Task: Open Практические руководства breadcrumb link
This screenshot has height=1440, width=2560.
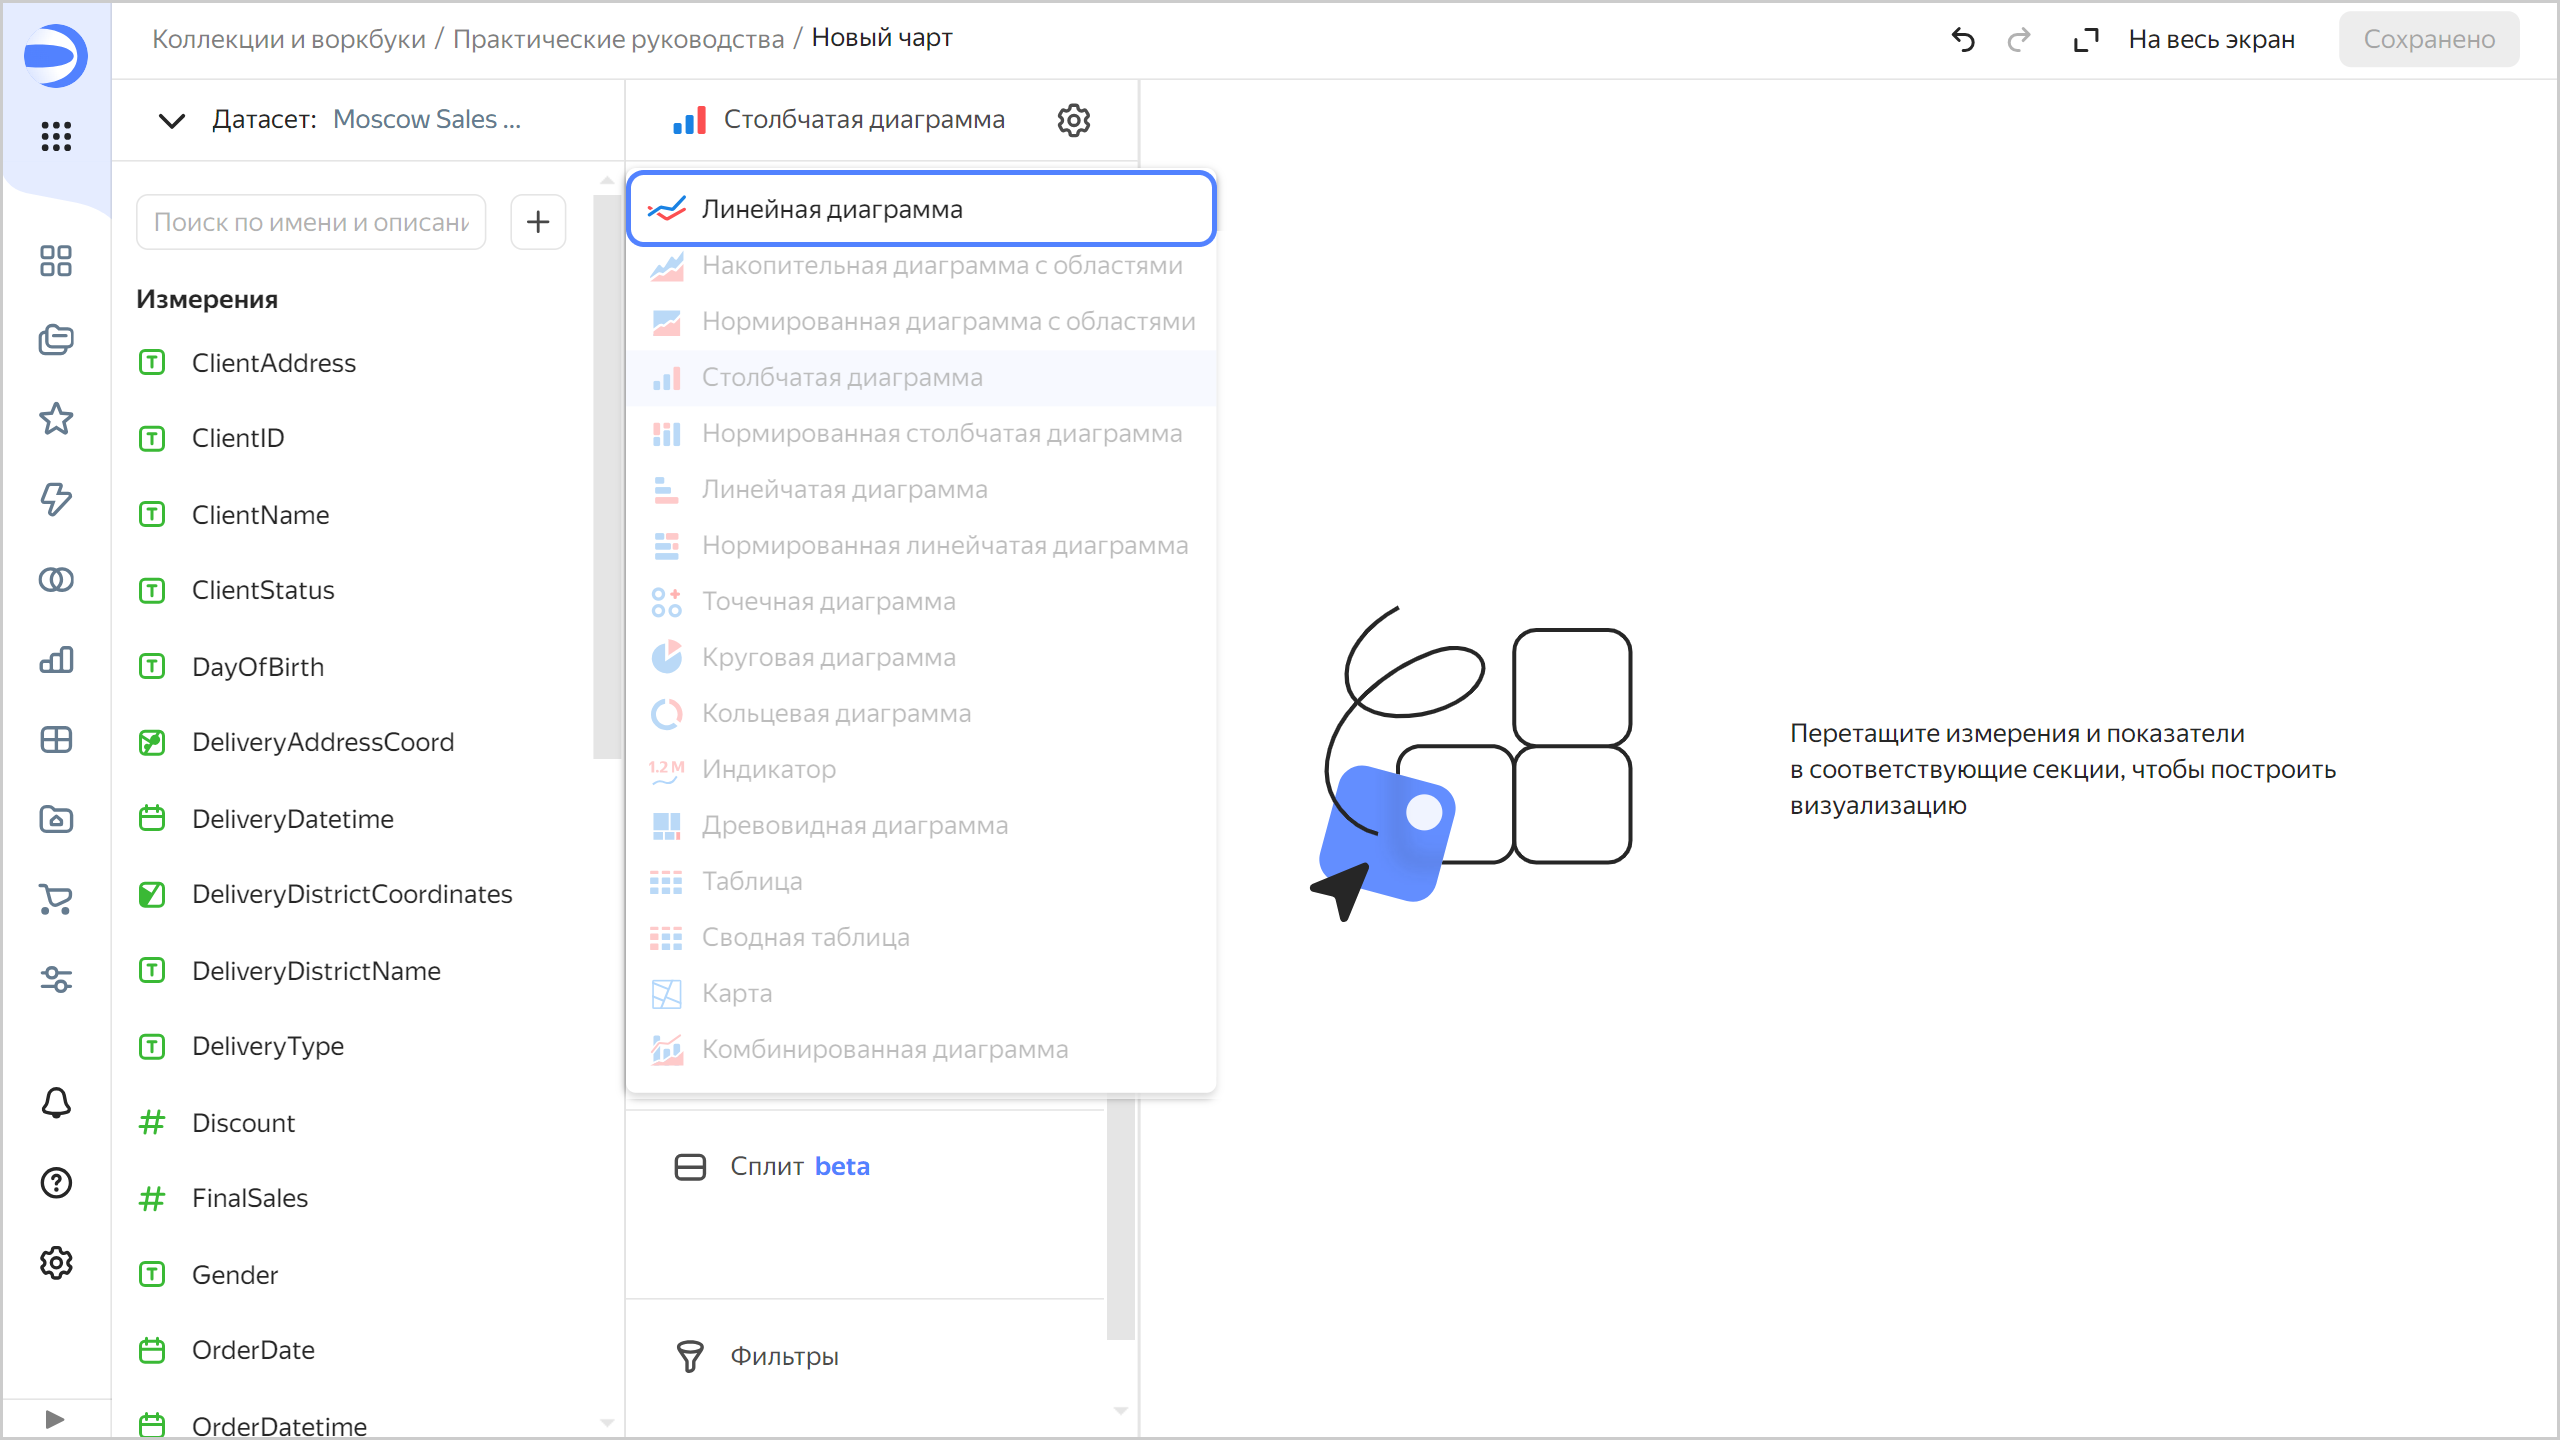Action: (618, 39)
